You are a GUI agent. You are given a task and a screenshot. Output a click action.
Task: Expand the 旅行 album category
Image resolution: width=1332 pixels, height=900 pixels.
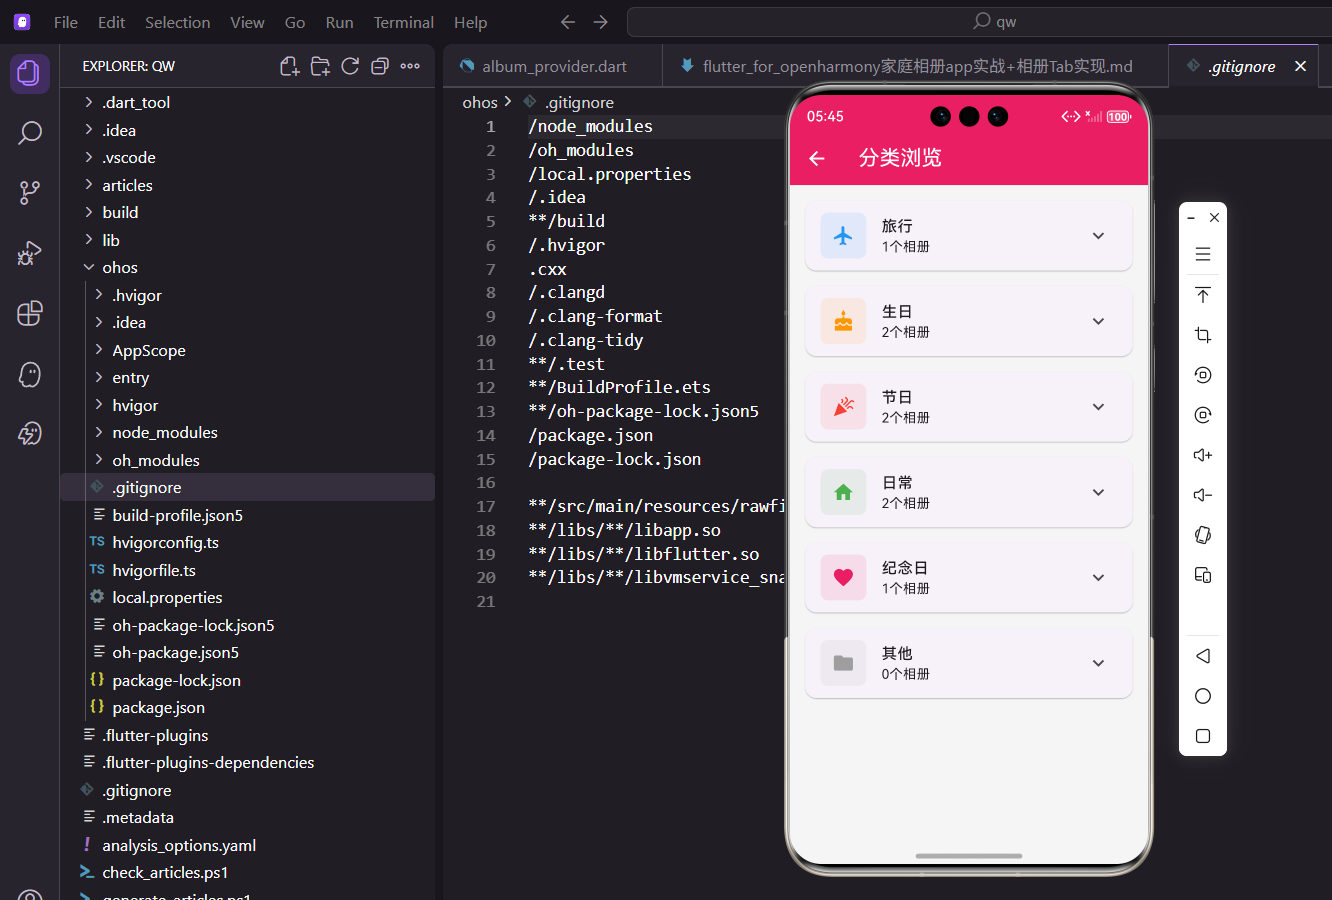tap(1098, 235)
